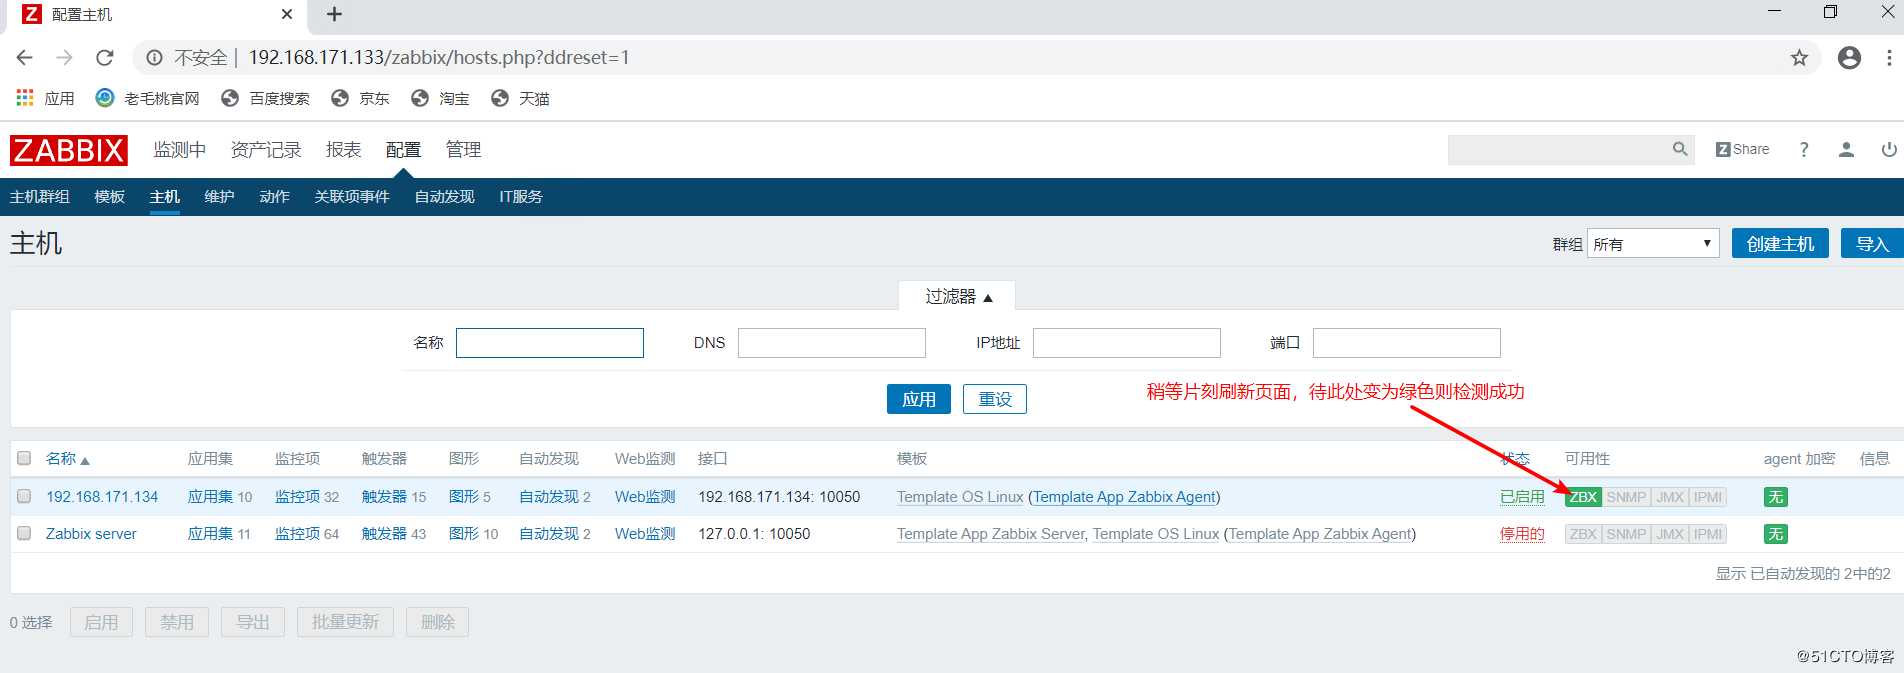Viewport: 1904px width, 673px height.
Task: Reset the filter with 重设 button
Action: [x=995, y=399]
